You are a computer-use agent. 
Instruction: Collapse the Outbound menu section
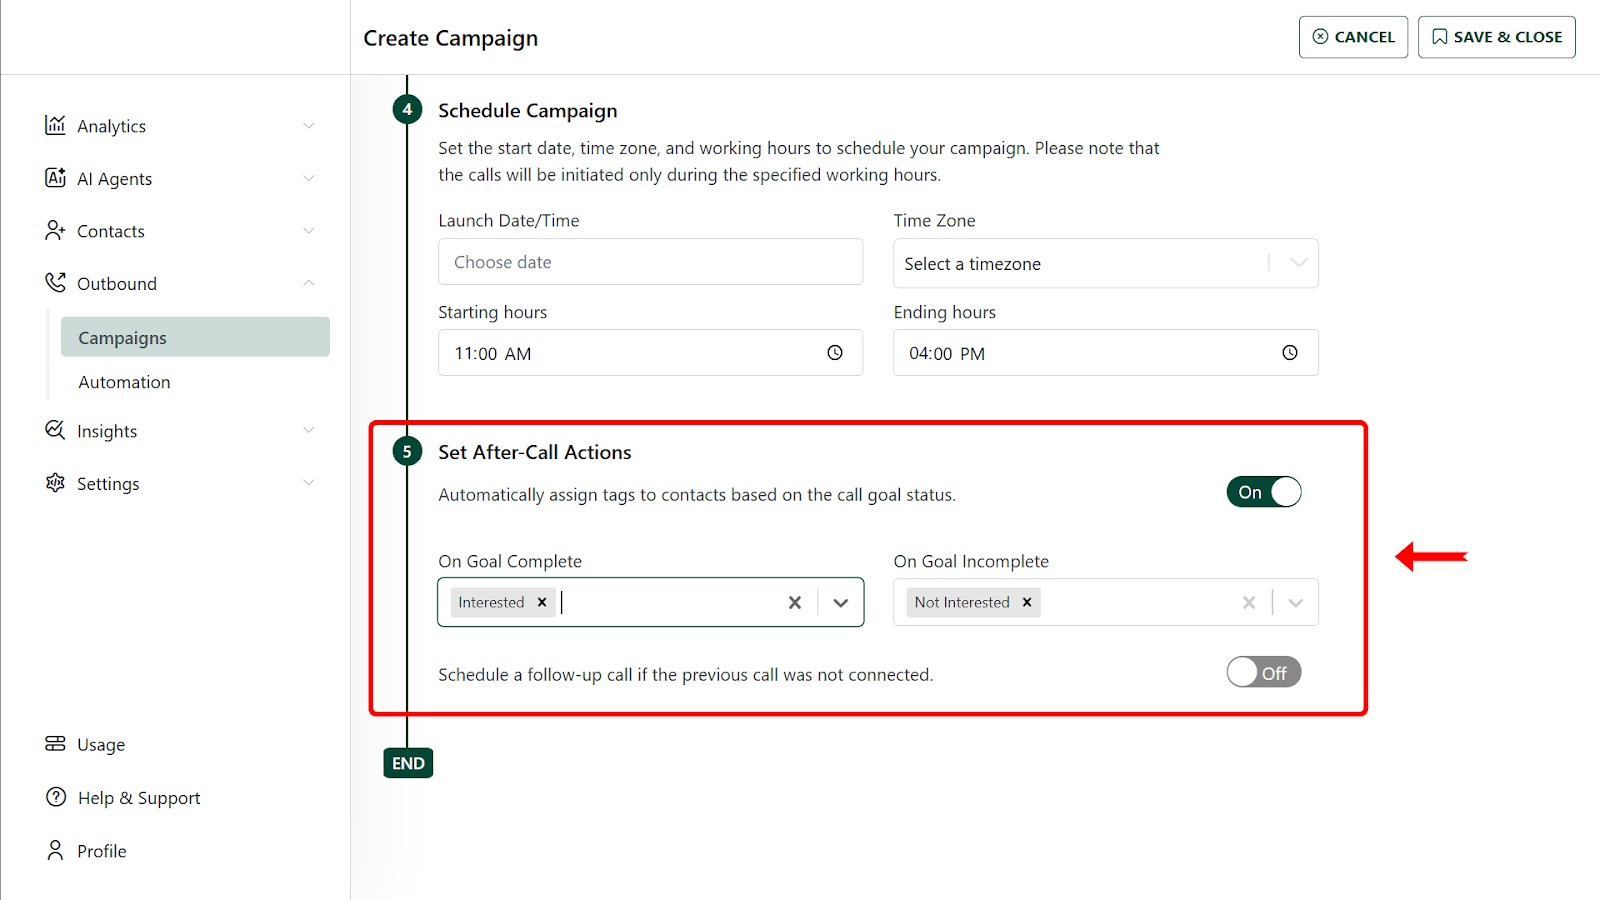308,283
